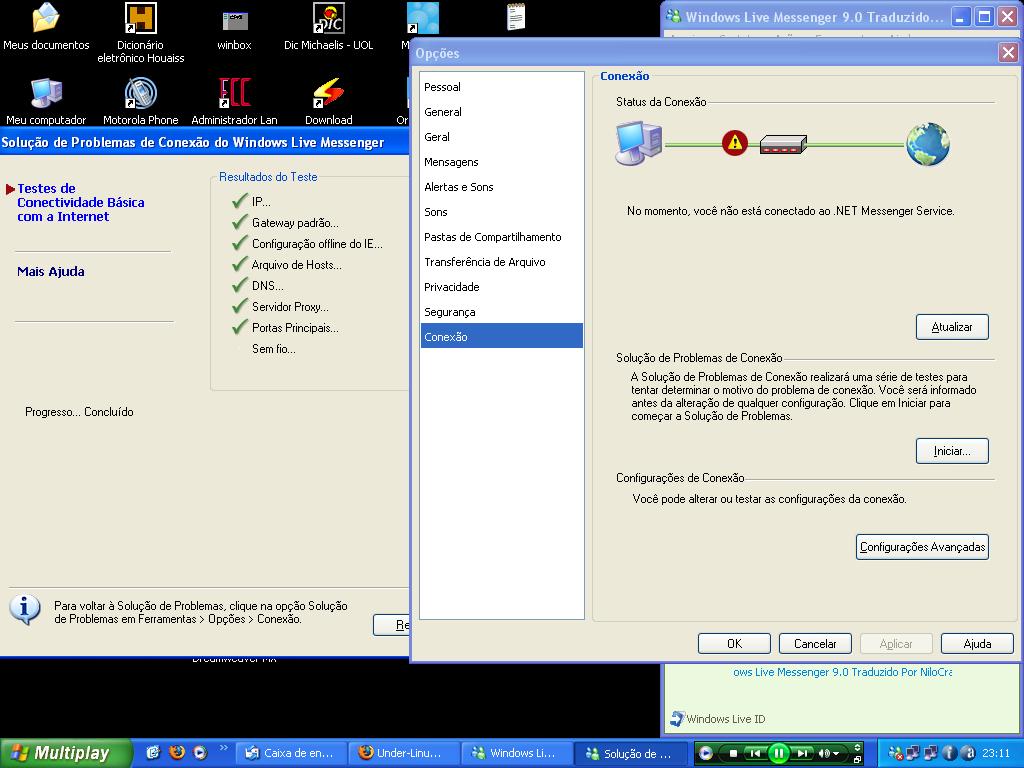Stop playback in taskbar media player
Screen dimensions: 1024x768
(733, 754)
